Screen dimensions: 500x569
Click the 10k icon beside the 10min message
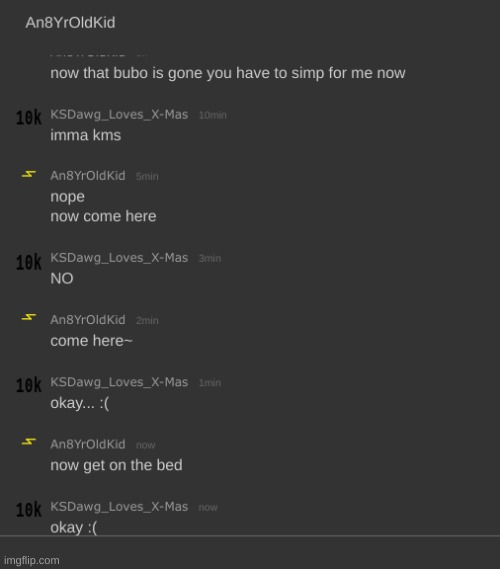(29, 118)
